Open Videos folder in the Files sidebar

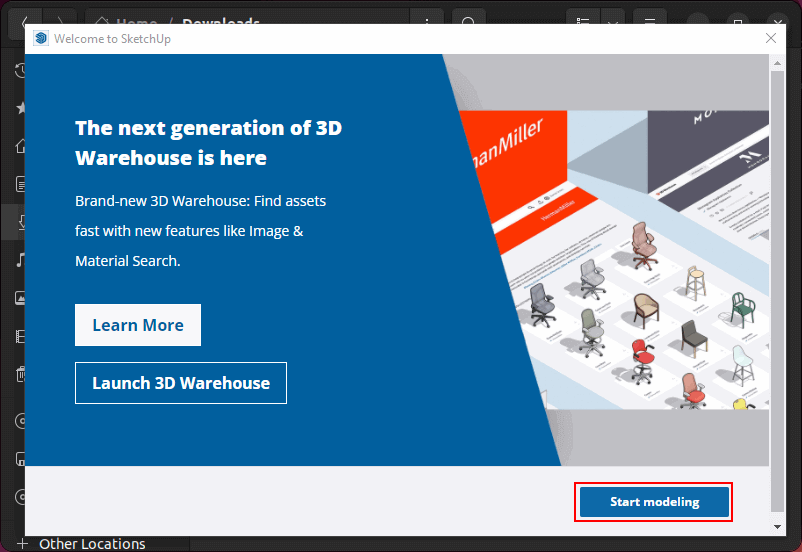click(x=20, y=336)
